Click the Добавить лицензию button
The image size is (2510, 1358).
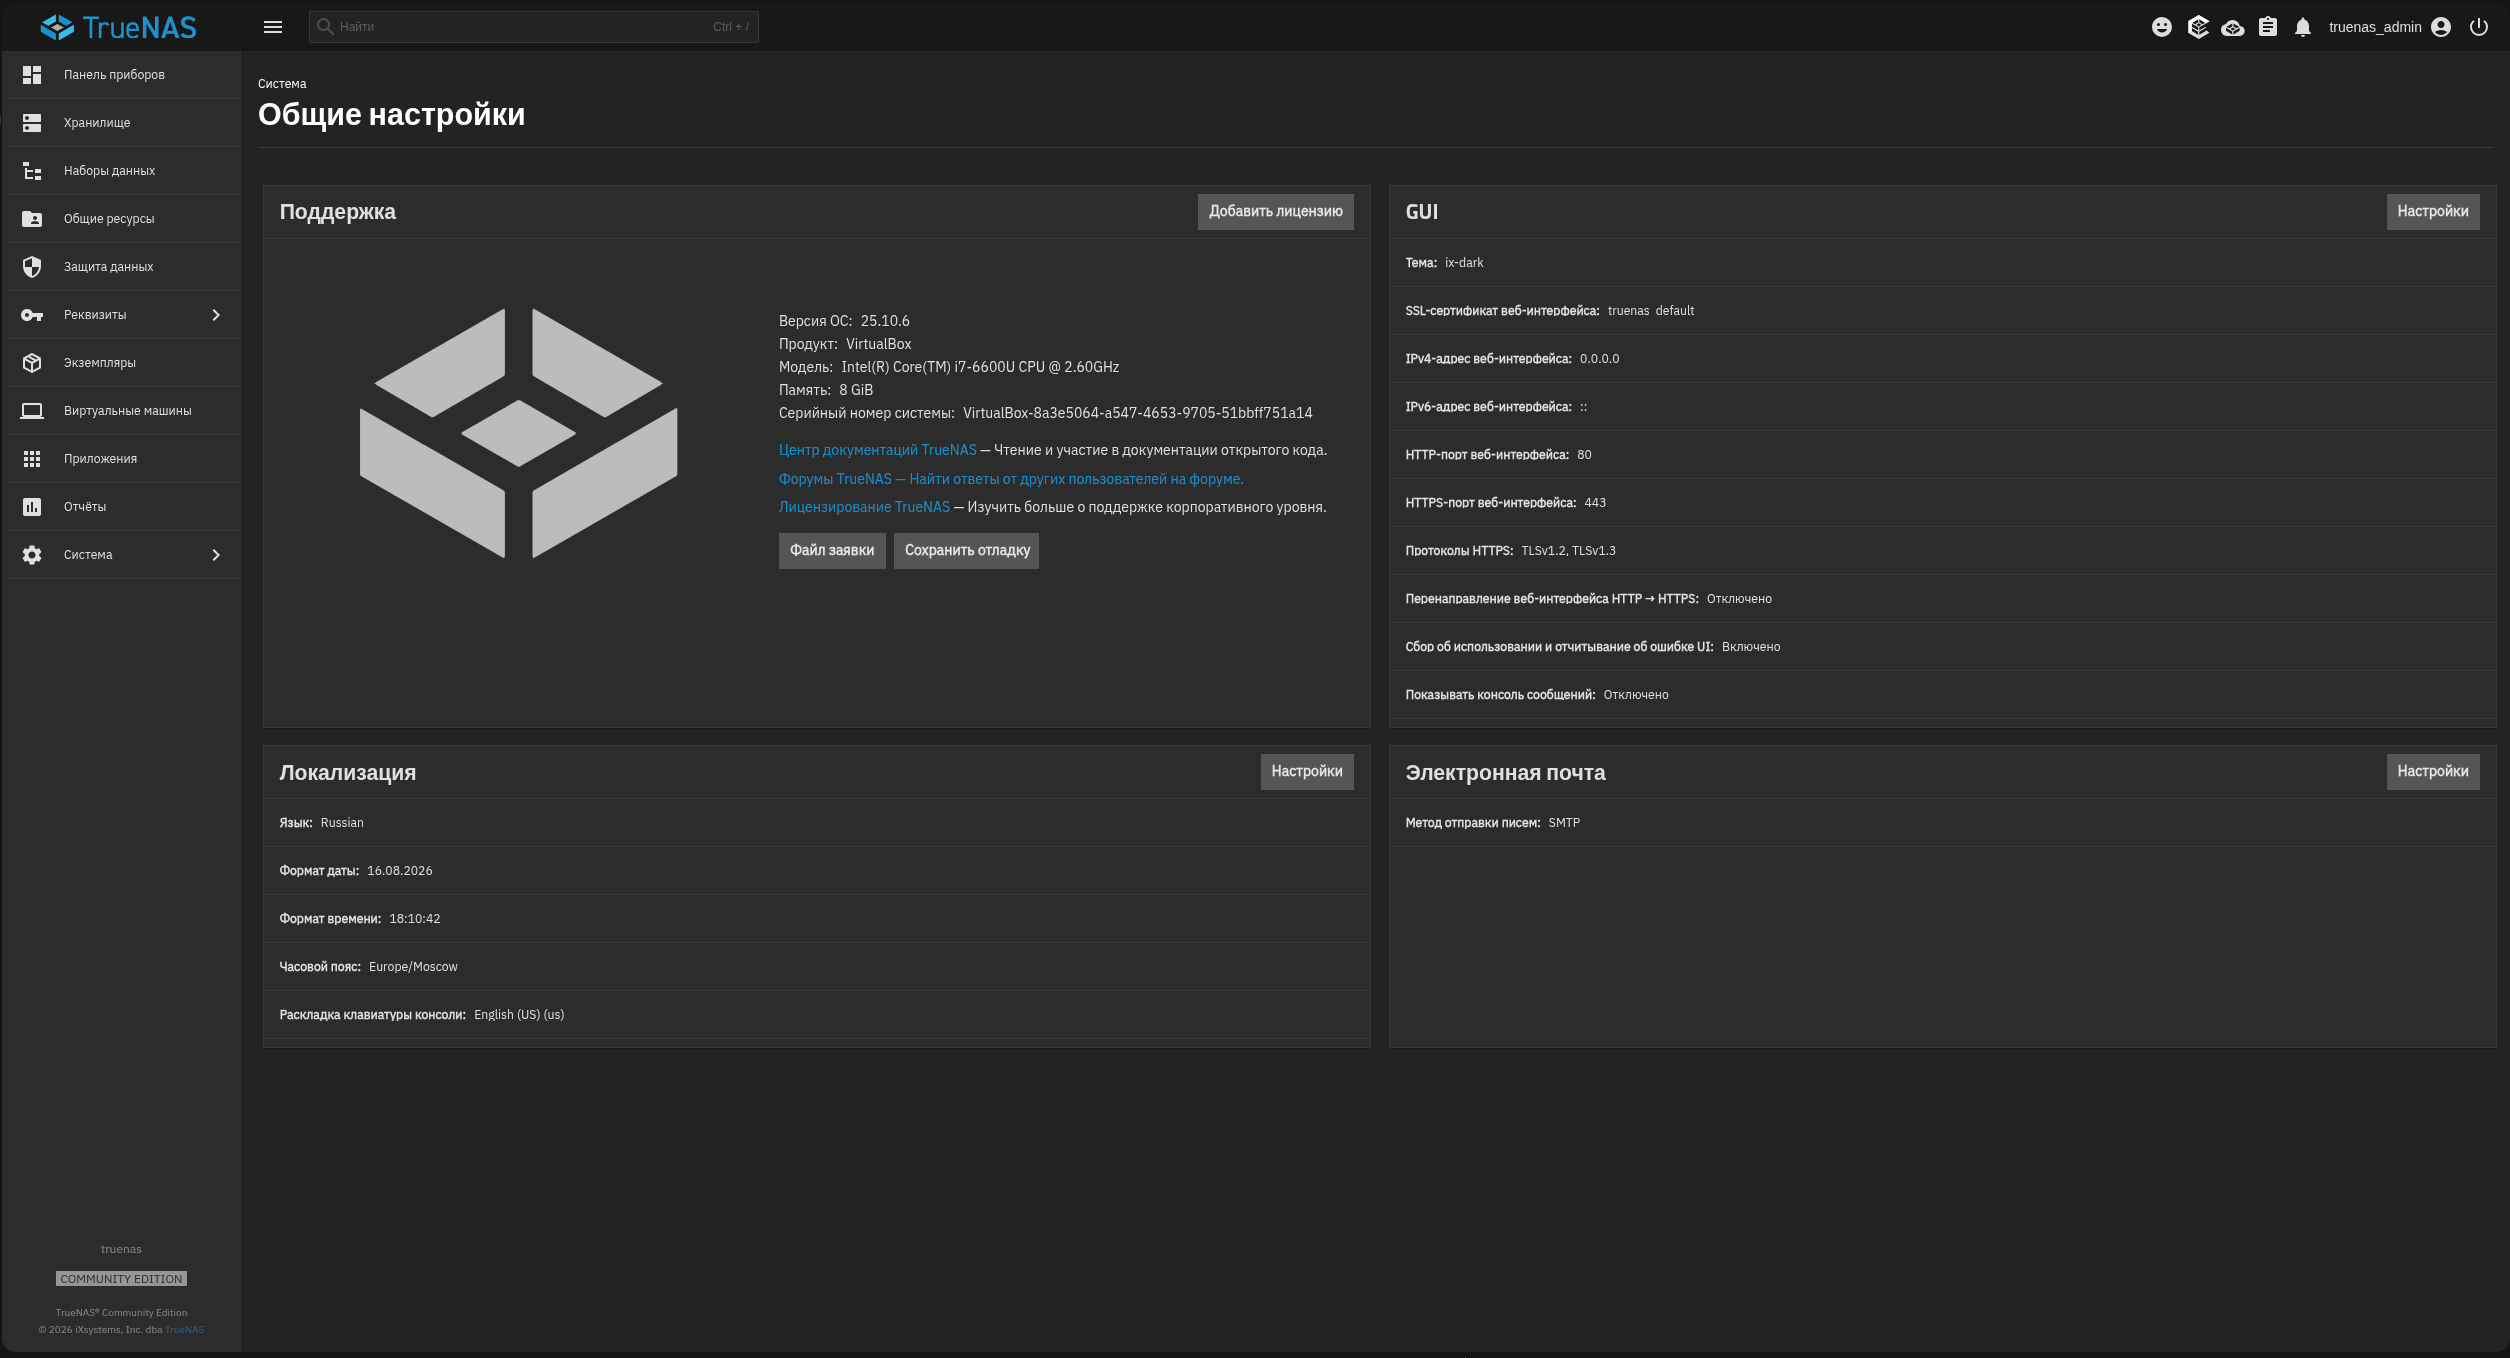pyautogui.click(x=1275, y=211)
